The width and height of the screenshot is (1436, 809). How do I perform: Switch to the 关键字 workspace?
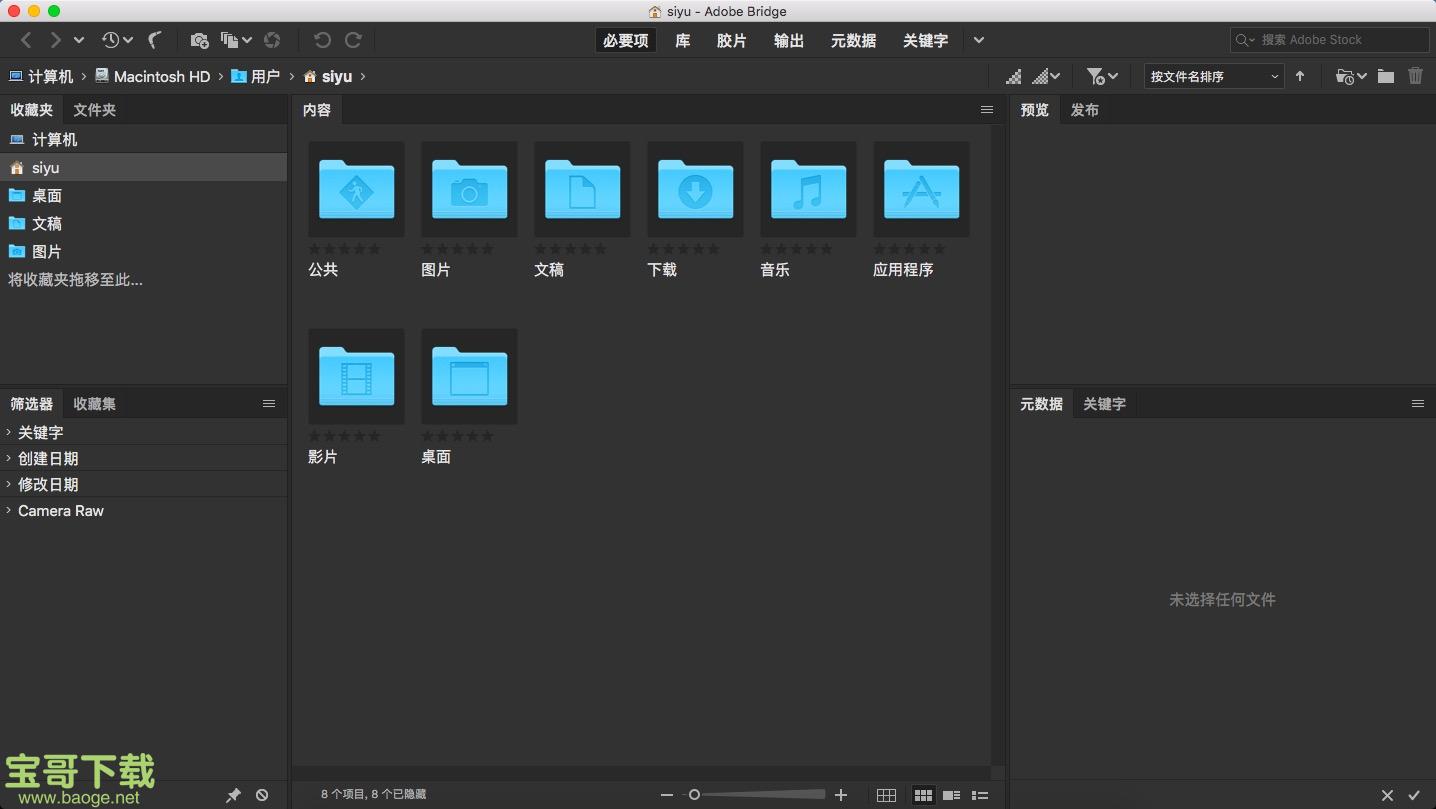click(x=925, y=40)
